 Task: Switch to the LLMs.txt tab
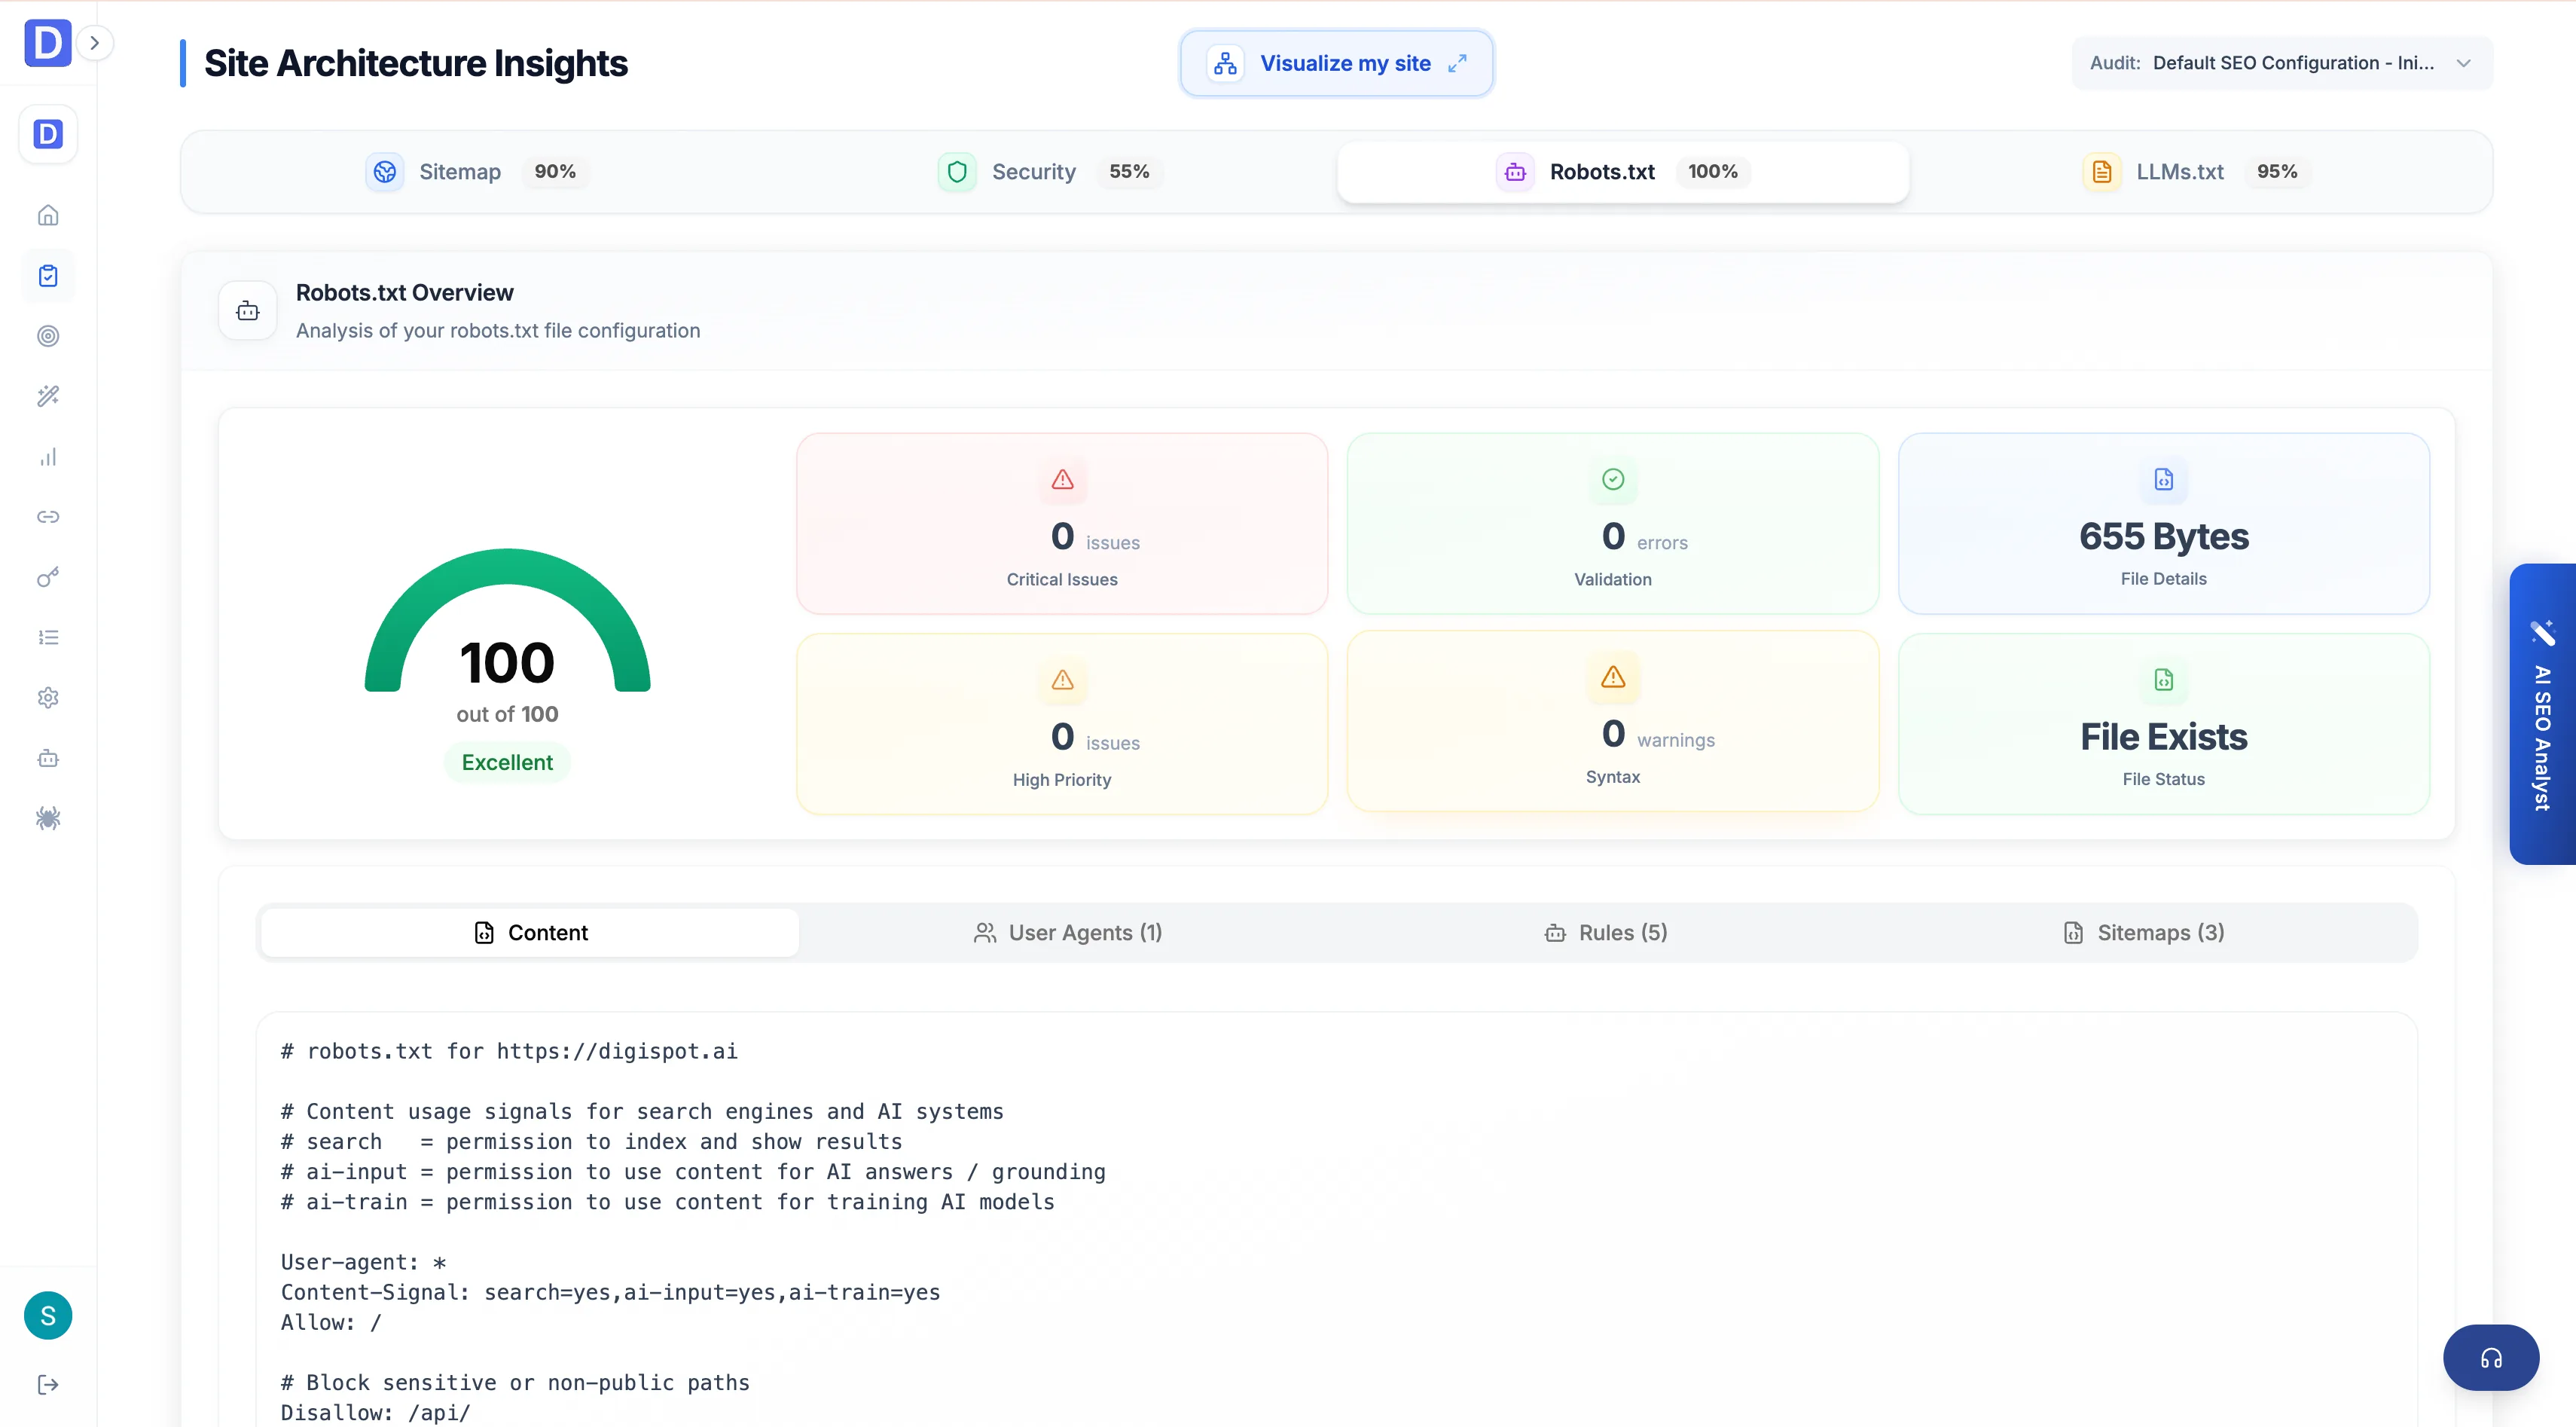[x=2195, y=172]
